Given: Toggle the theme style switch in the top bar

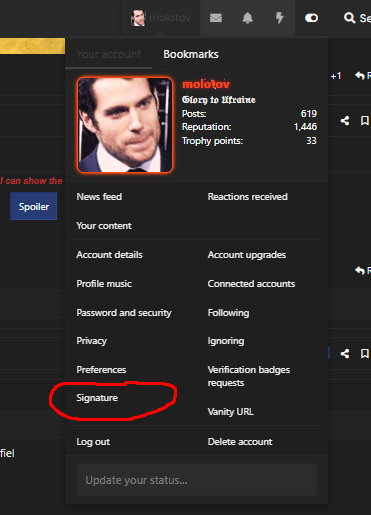Looking at the screenshot, I should pos(311,18).
